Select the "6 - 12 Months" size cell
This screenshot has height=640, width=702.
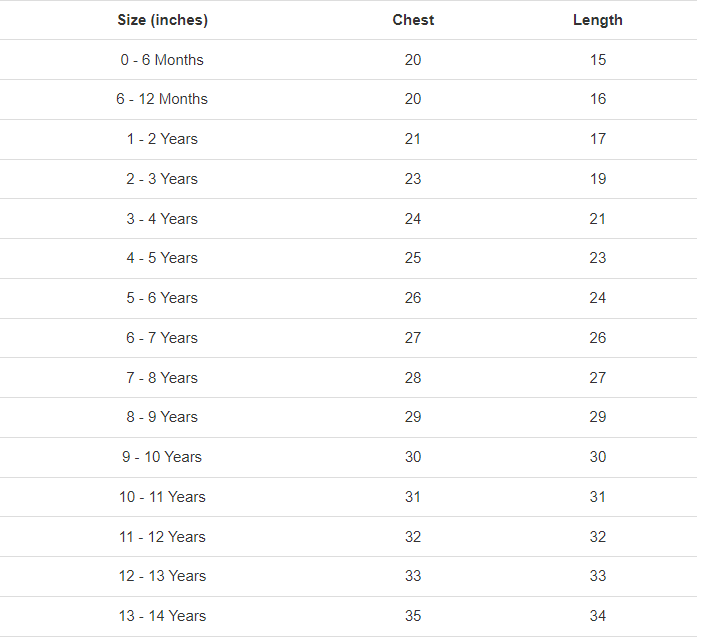tap(162, 99)
